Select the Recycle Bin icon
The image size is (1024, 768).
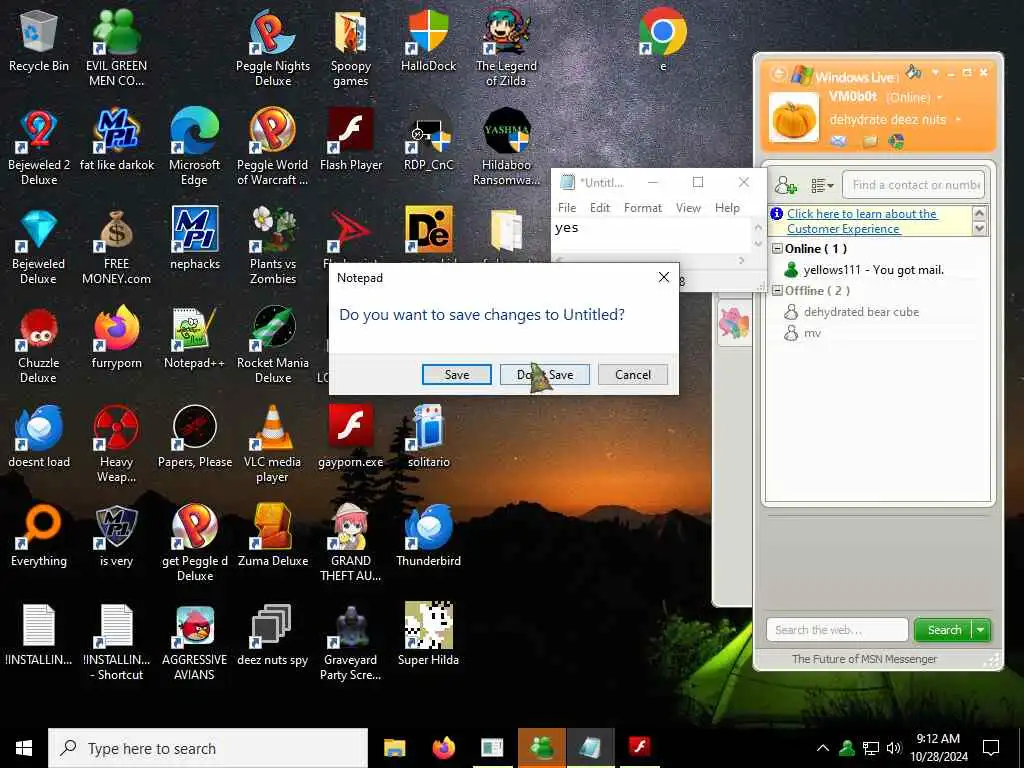pyautogui.click(x=39, y=41)
